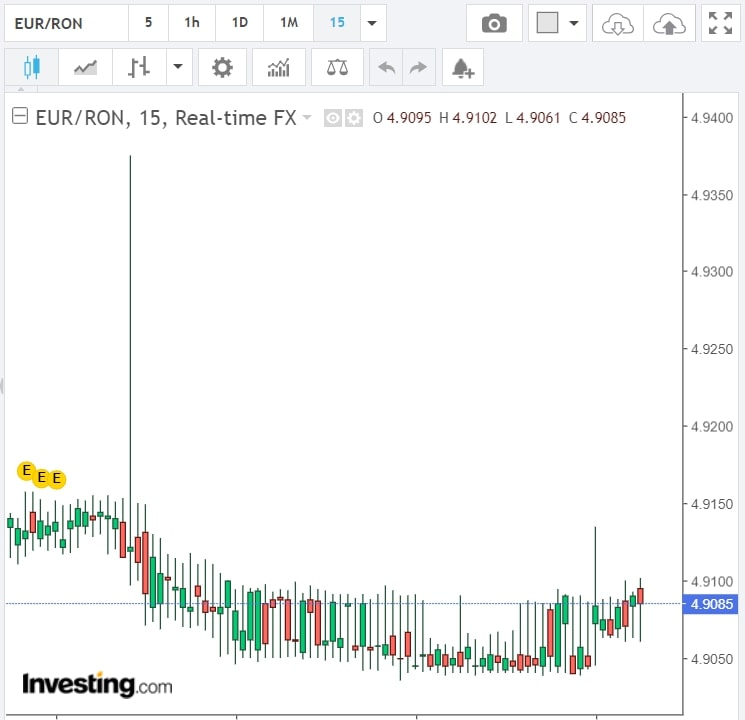The width and height of the screenshot is (745, 720).
Task: Take a chart snapshot with camera icon
Action: (494, 23)
